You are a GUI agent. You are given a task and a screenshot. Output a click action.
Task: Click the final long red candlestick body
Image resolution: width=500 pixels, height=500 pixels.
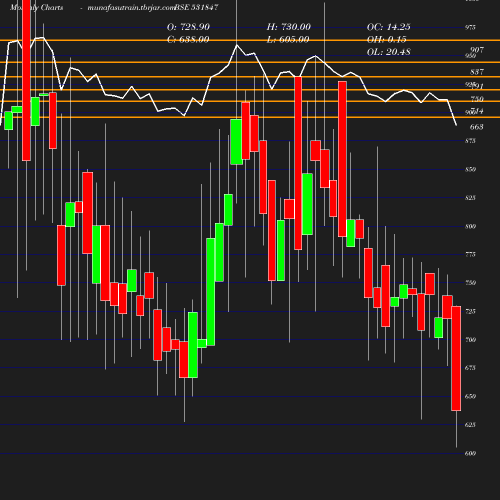click(x=456, y=358)
